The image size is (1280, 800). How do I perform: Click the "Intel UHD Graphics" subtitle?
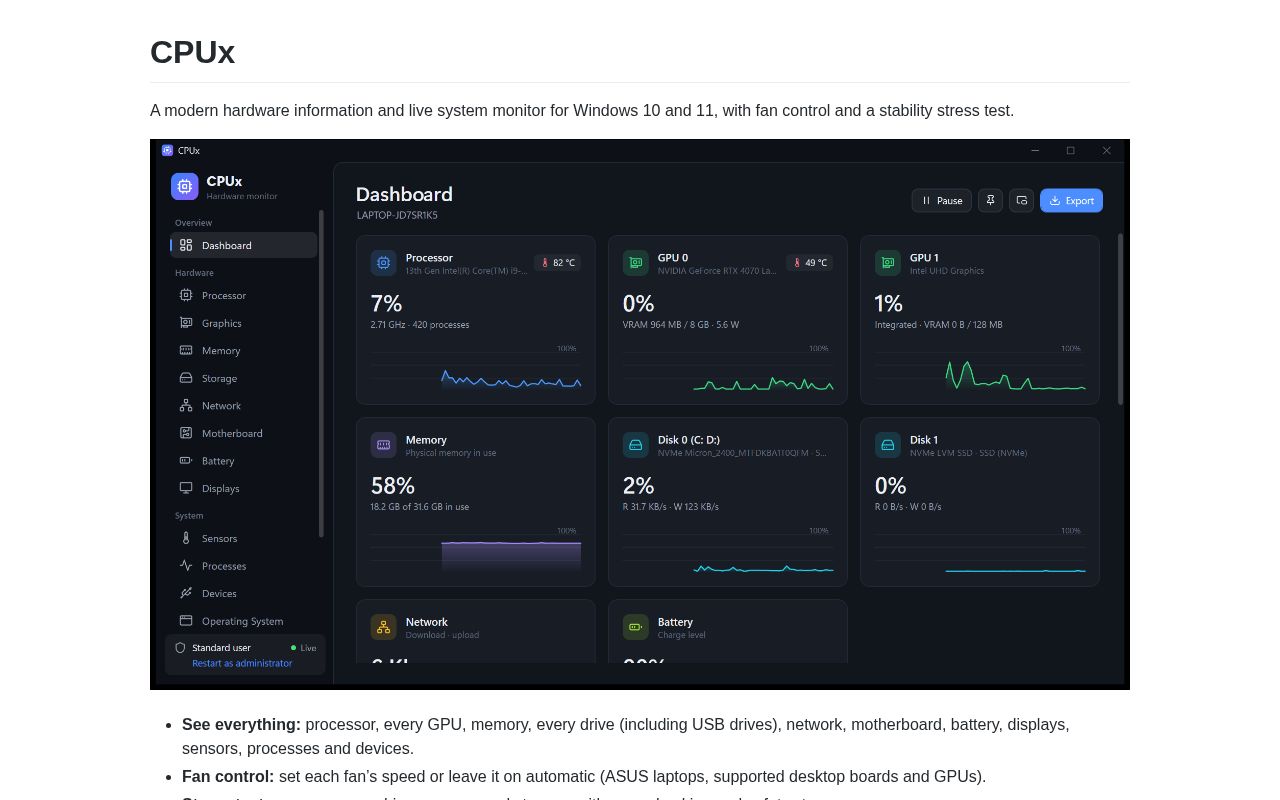click(x=947, y=271)
